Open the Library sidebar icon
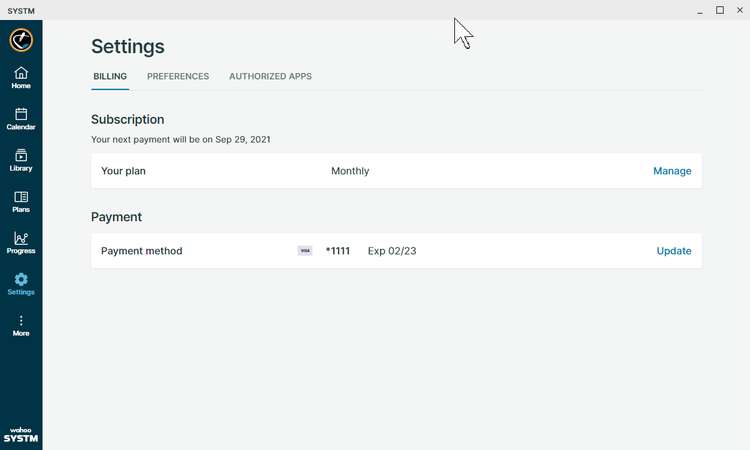The image size is (750, 450). click(21, 155)
